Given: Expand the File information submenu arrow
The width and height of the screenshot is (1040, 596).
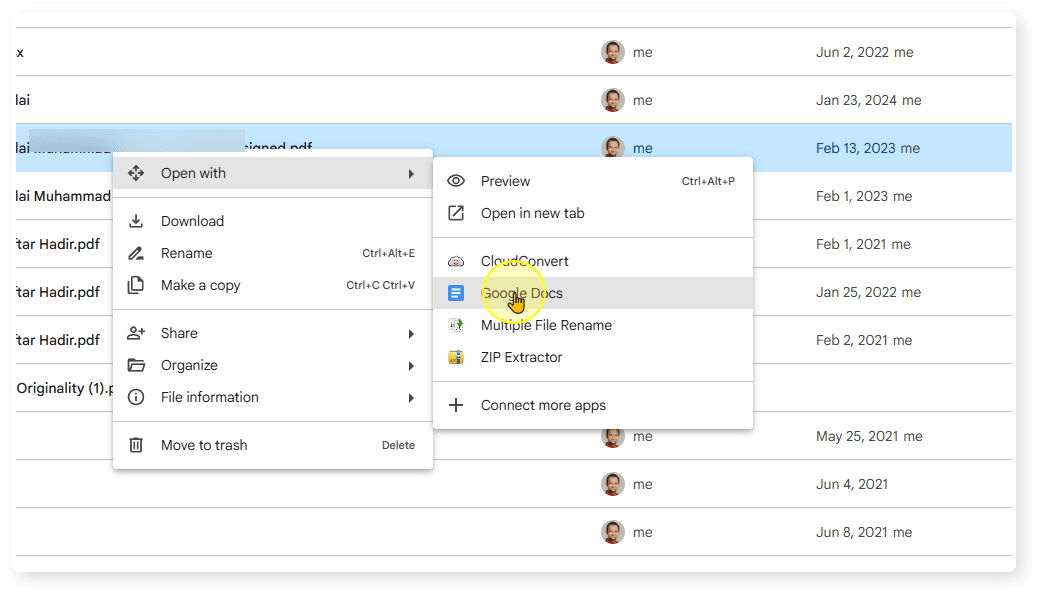Looking at the screenshot, I should [411, 397].
